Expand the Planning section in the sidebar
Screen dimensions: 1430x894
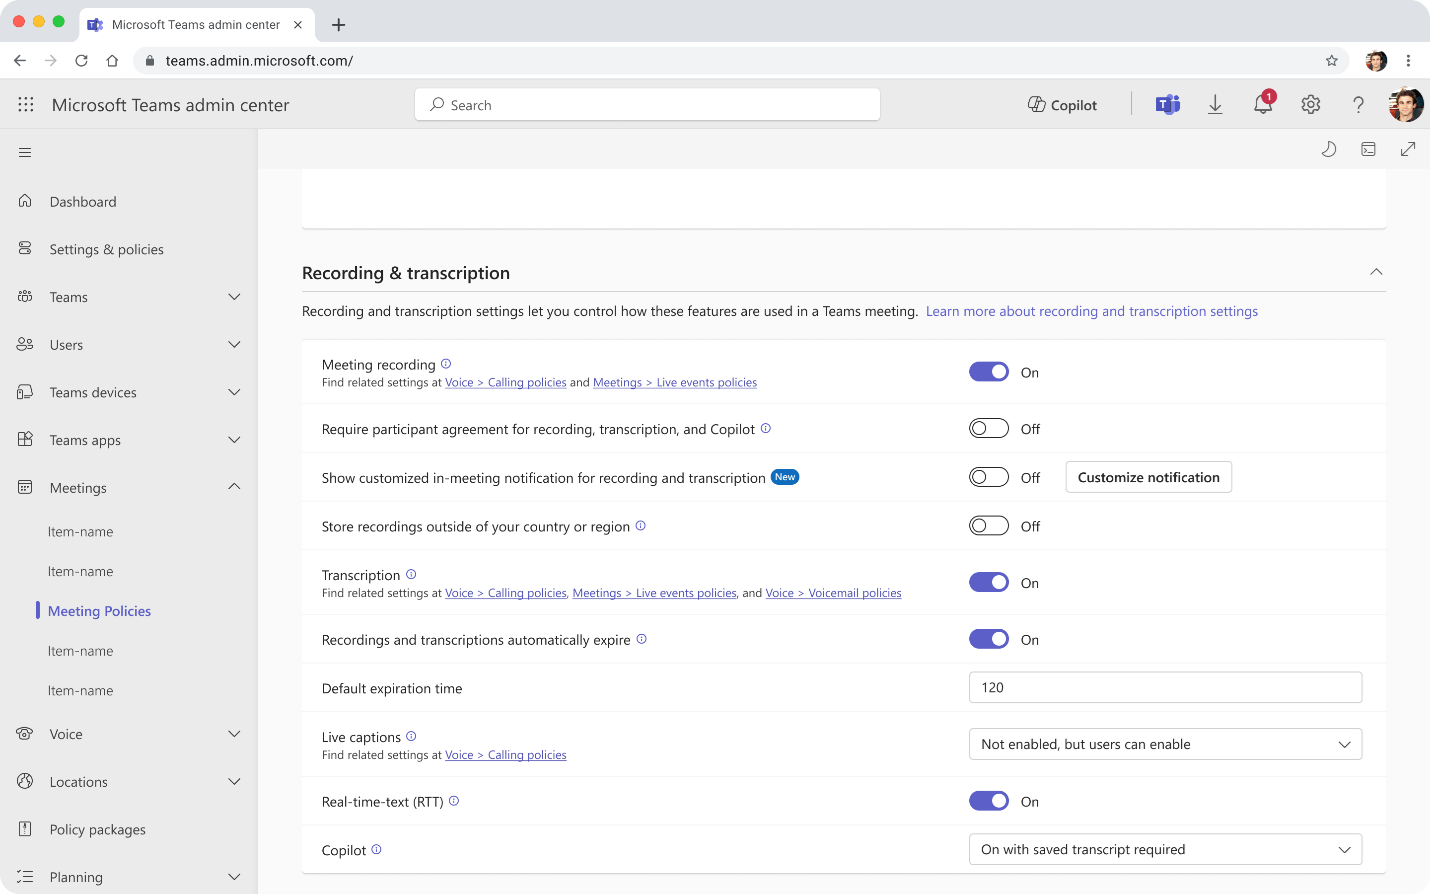point(234,877)
